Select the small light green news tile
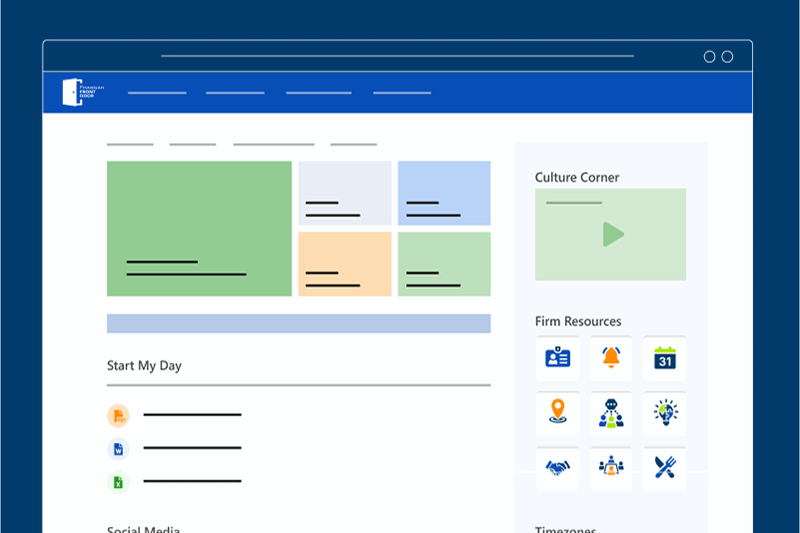This screenshot has width=800, height=533. [x=444, y=264]
